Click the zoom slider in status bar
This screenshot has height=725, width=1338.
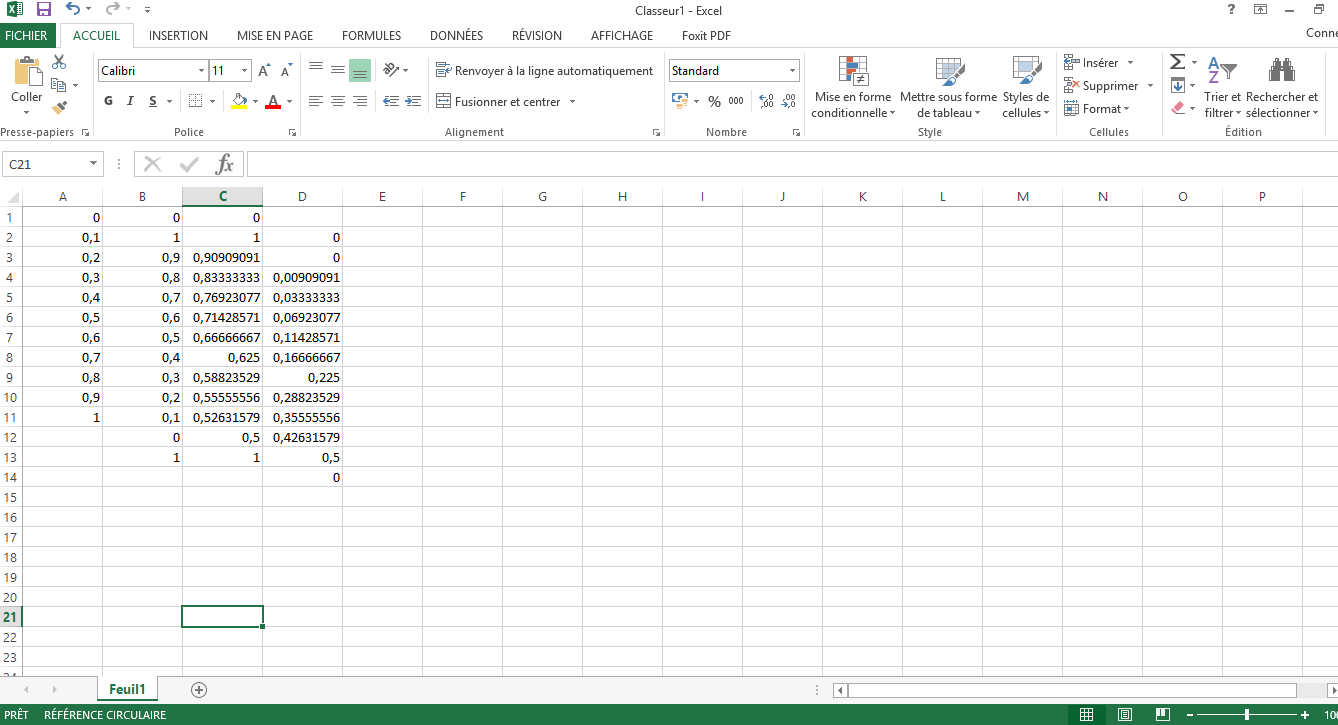click(x=1246, y=715)
